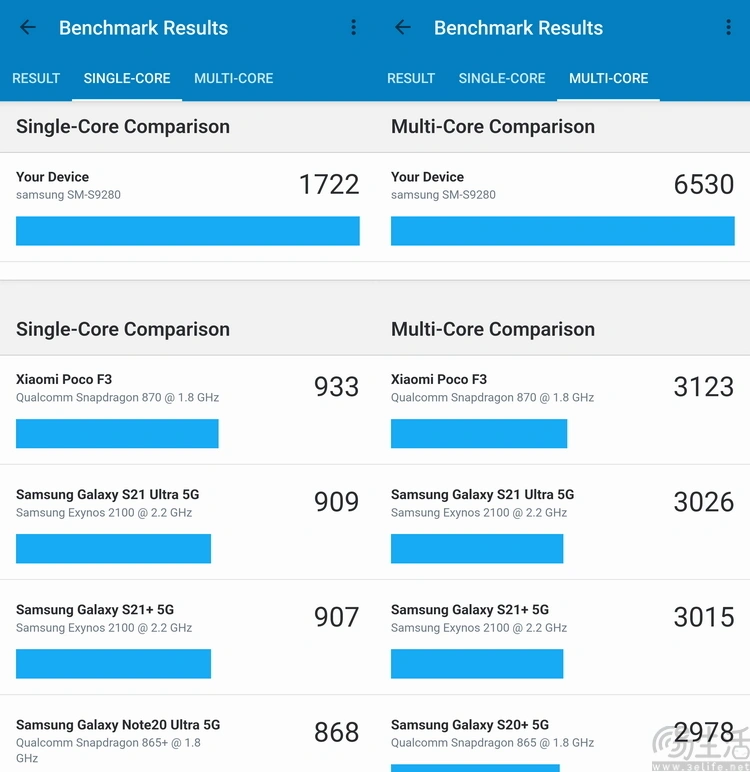This screenshot has width=750, height=772.
Task: Tap the 3015 score for Galaxy S21+ 5G
Action: pyautogui.click(x=704, y=617)
